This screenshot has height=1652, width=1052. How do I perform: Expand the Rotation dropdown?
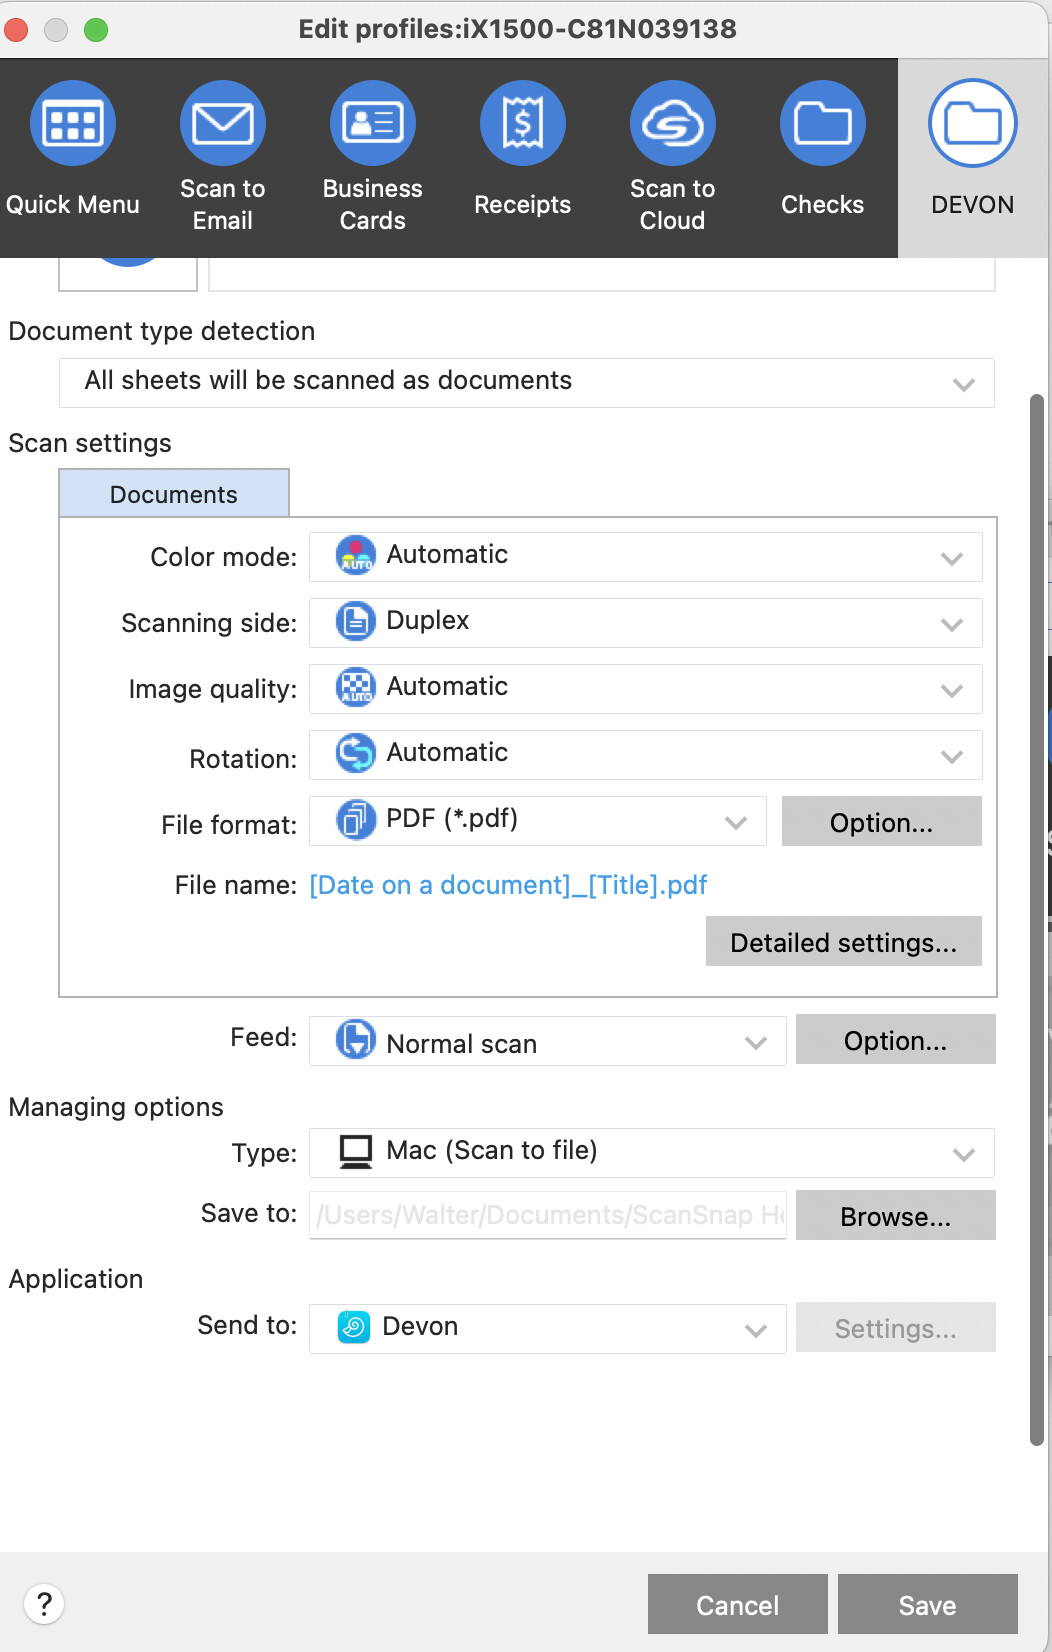[x=646, y=755]
